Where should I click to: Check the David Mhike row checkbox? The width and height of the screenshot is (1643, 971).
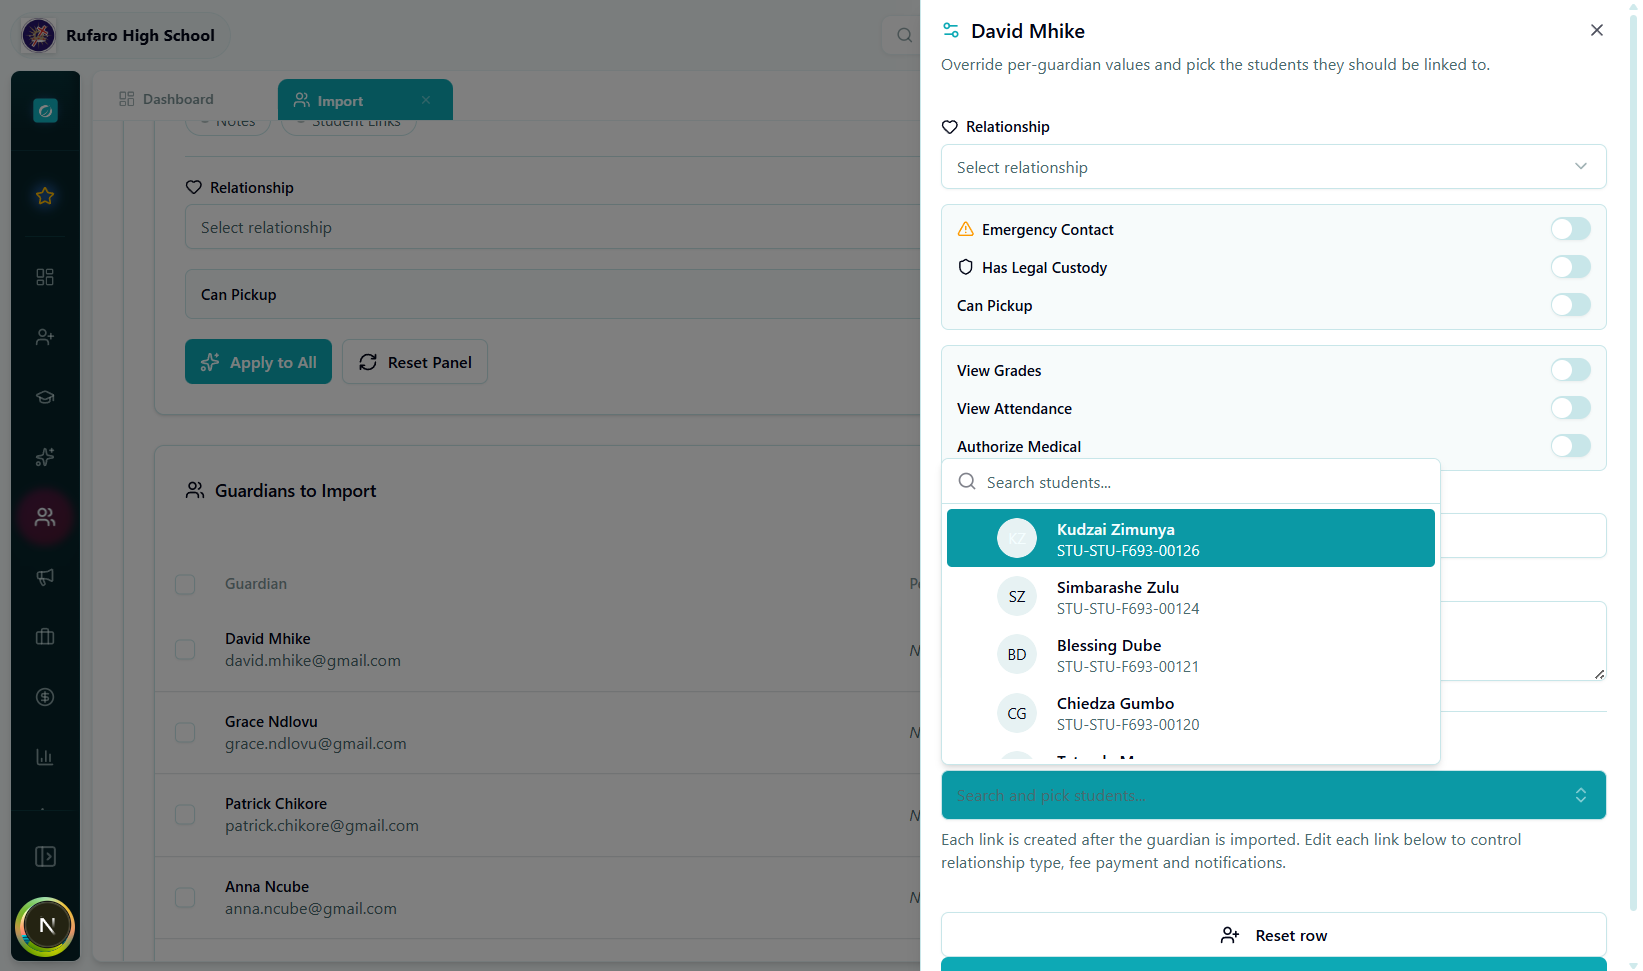[185, 650]
